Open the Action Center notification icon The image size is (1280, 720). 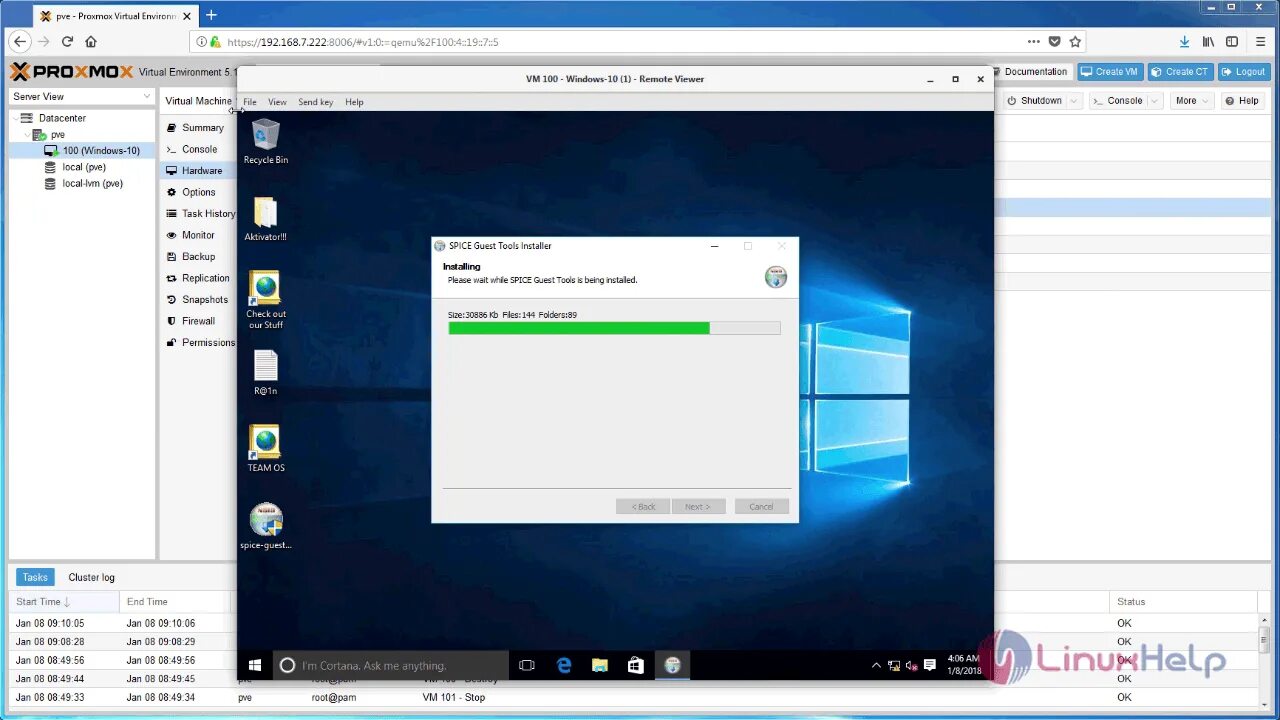coord(930,665)
